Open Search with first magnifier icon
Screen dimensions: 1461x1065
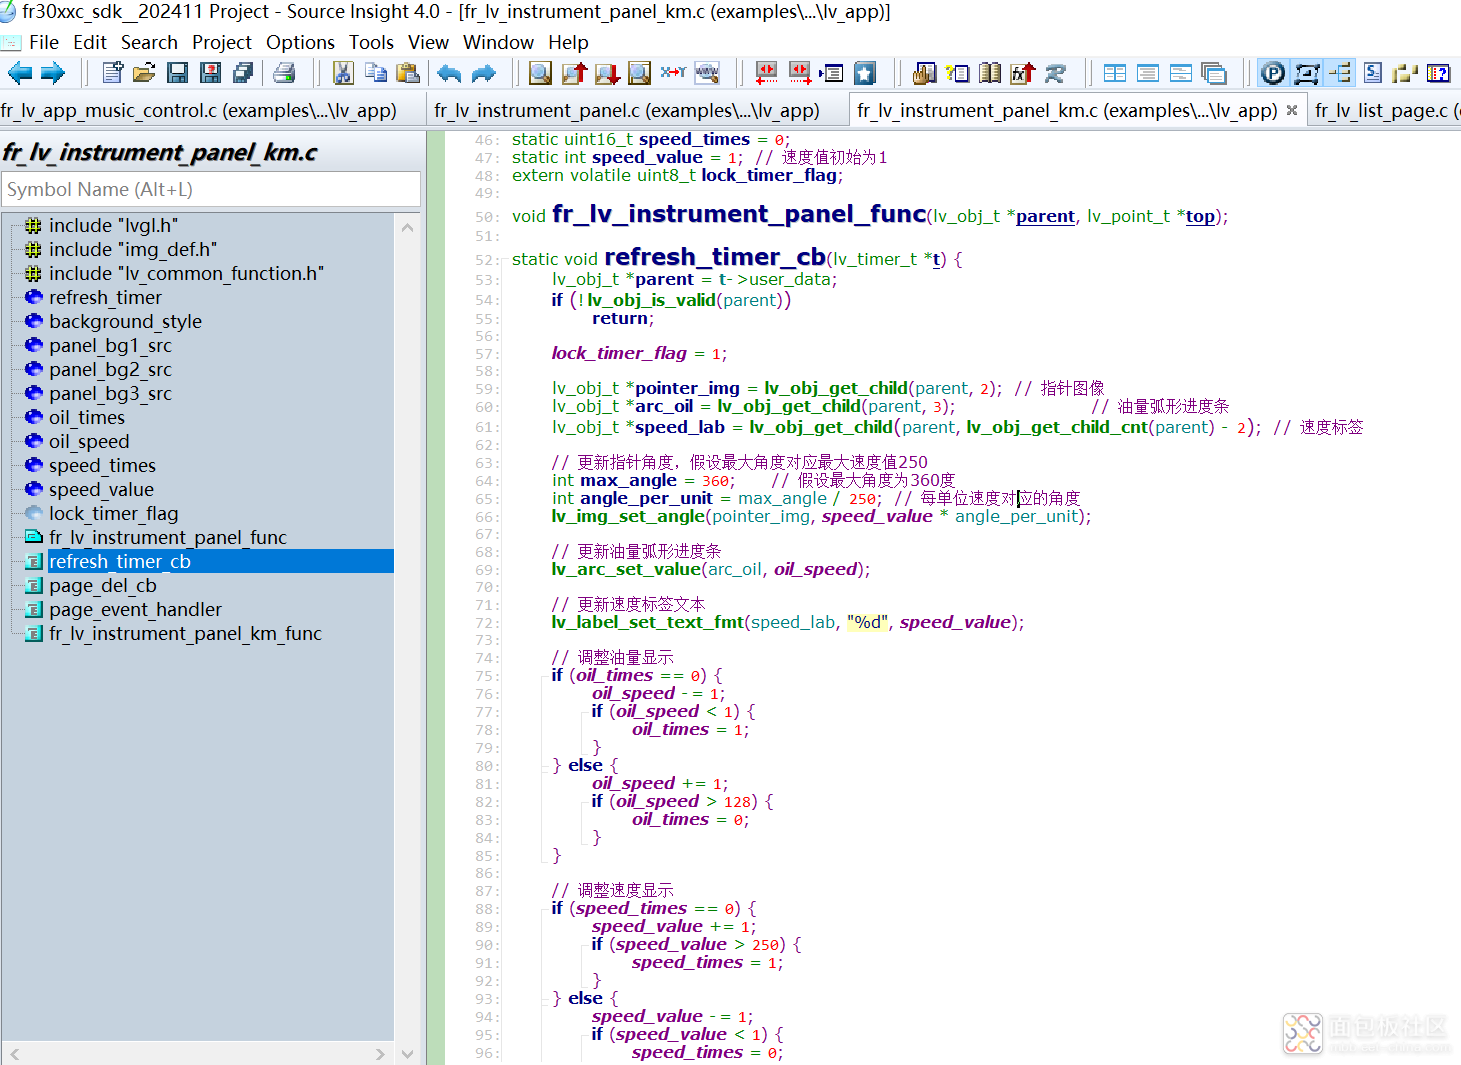[540, 73]
